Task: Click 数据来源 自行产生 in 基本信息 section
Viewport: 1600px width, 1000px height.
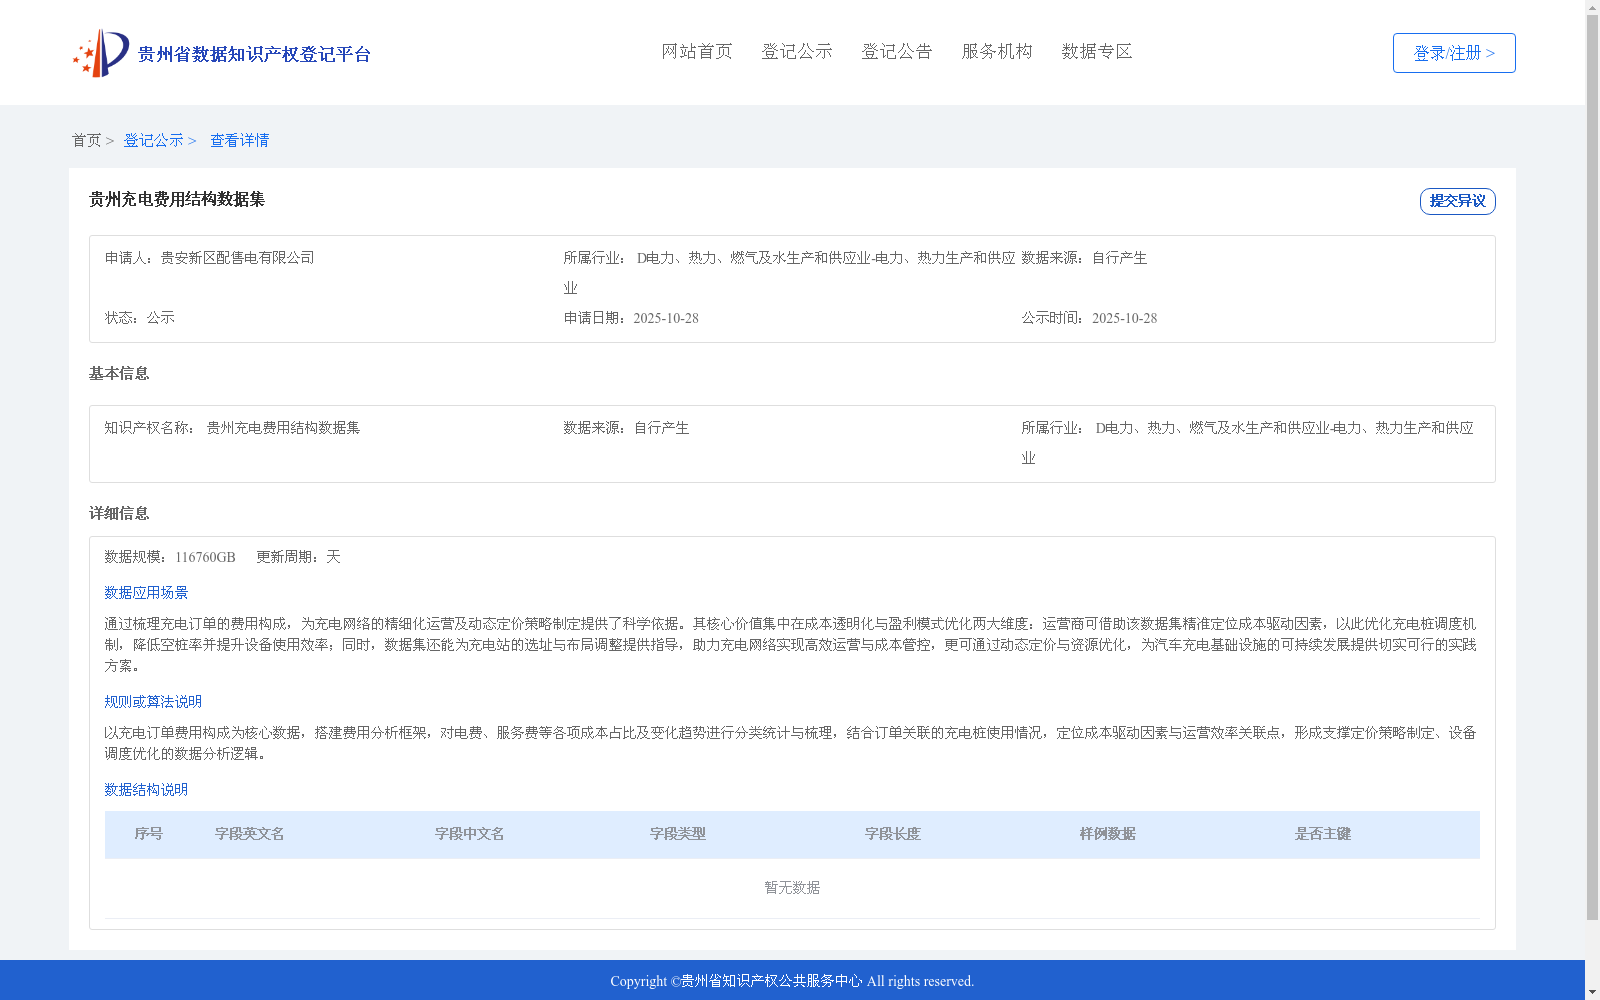Action: click(x=626, y=428)
